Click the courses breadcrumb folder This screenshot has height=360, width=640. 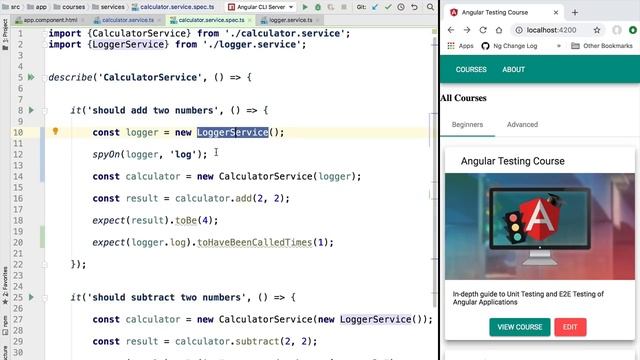(x=69, y=7)
